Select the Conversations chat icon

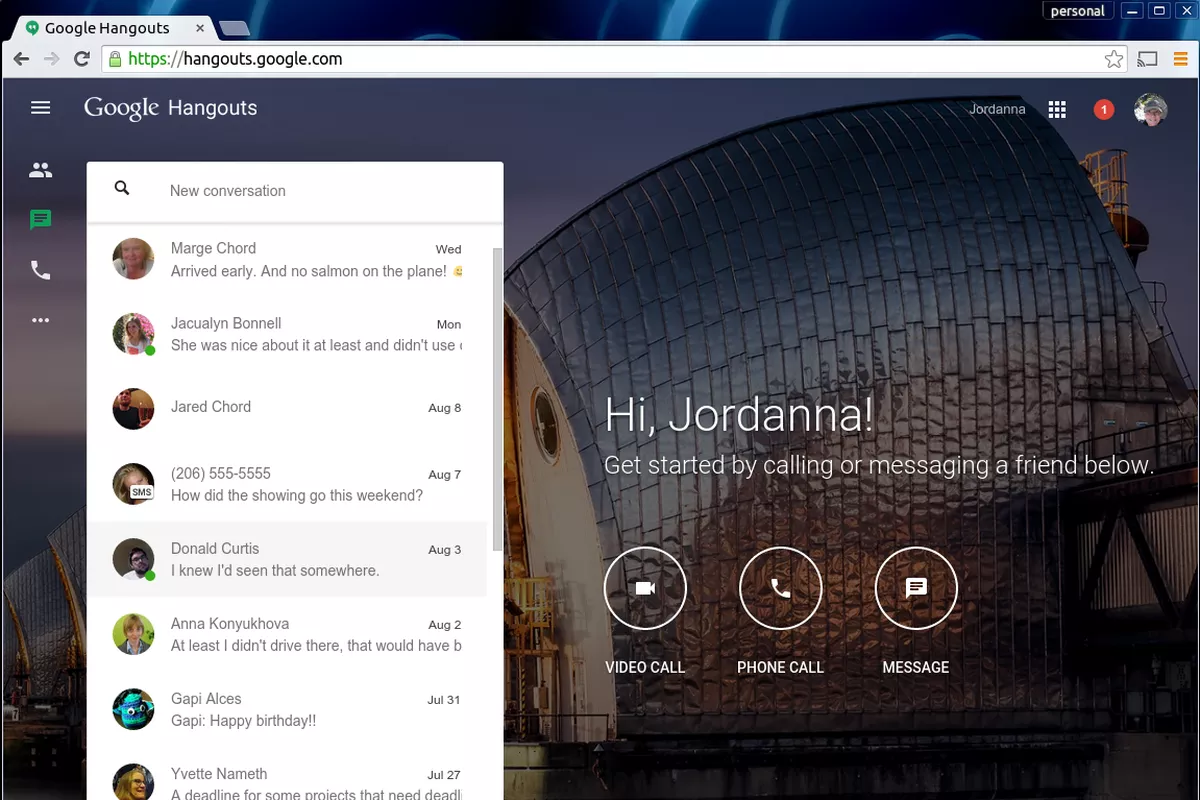click(41, 220)
